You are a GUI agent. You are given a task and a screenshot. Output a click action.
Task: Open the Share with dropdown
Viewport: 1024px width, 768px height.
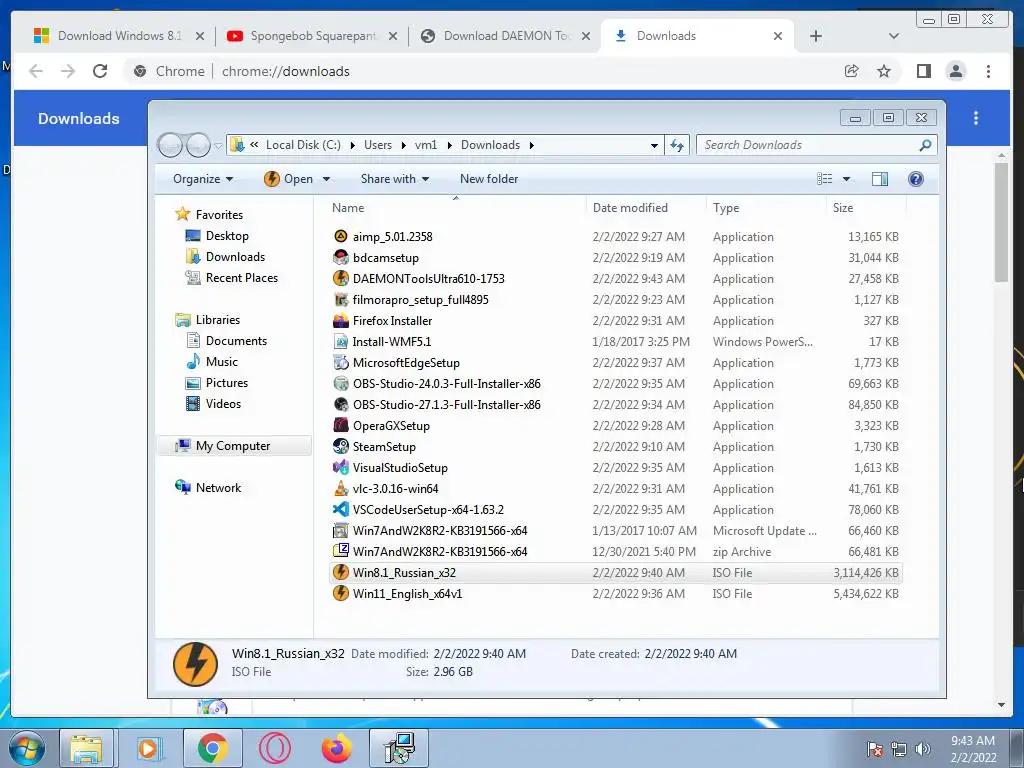coord(394,179)
